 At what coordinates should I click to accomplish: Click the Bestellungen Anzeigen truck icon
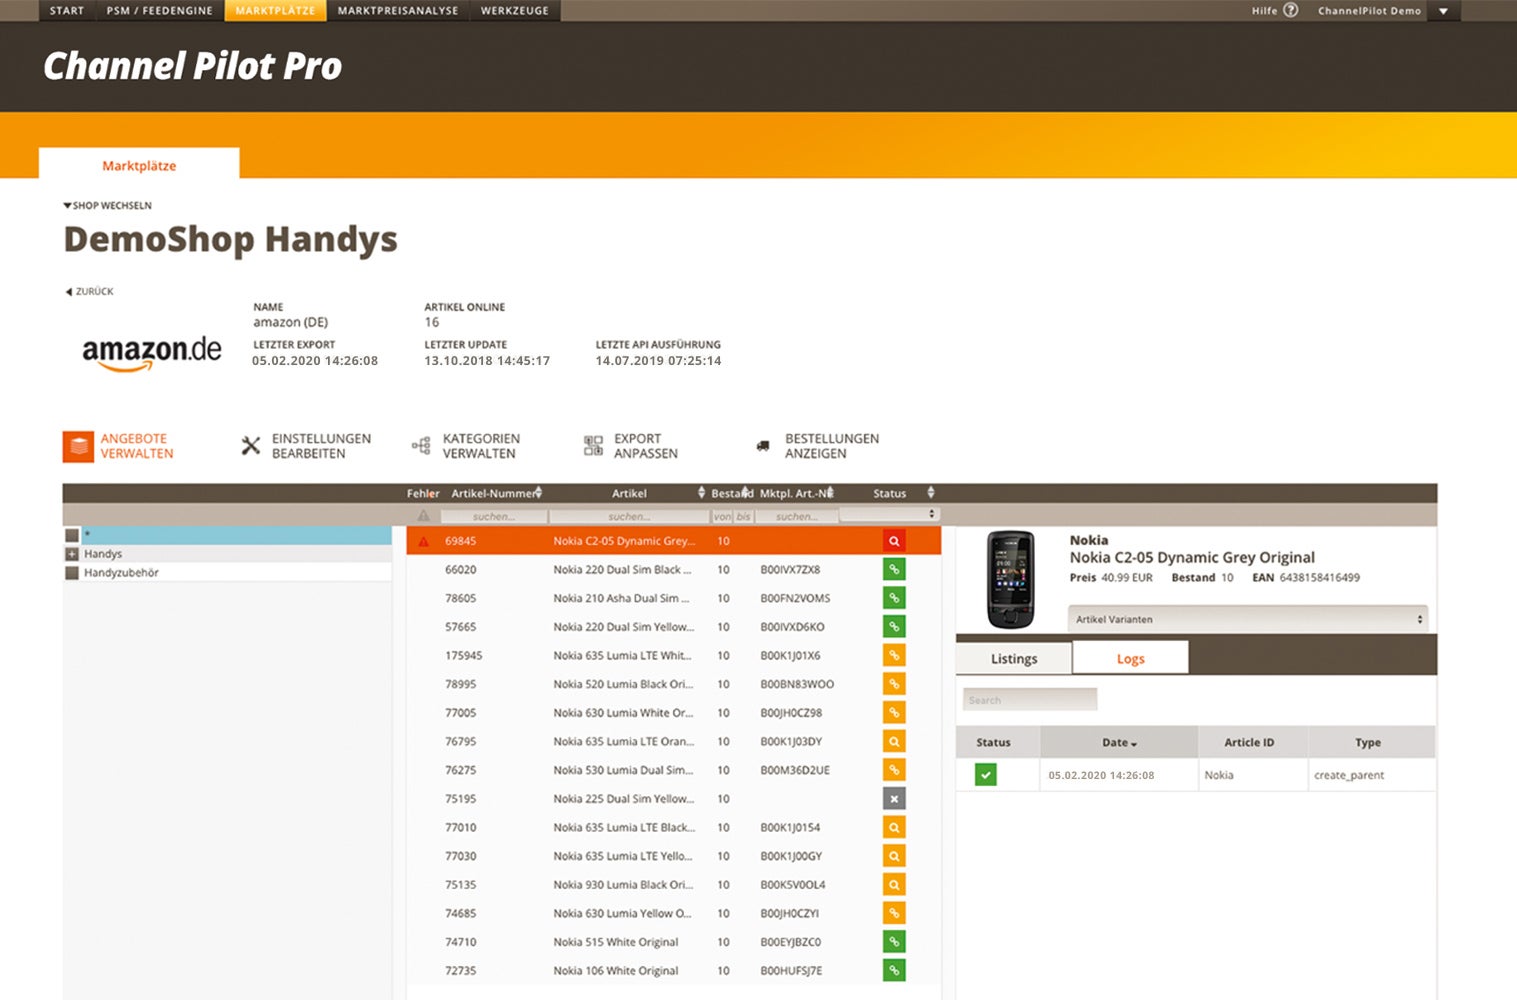click(763, 446)
